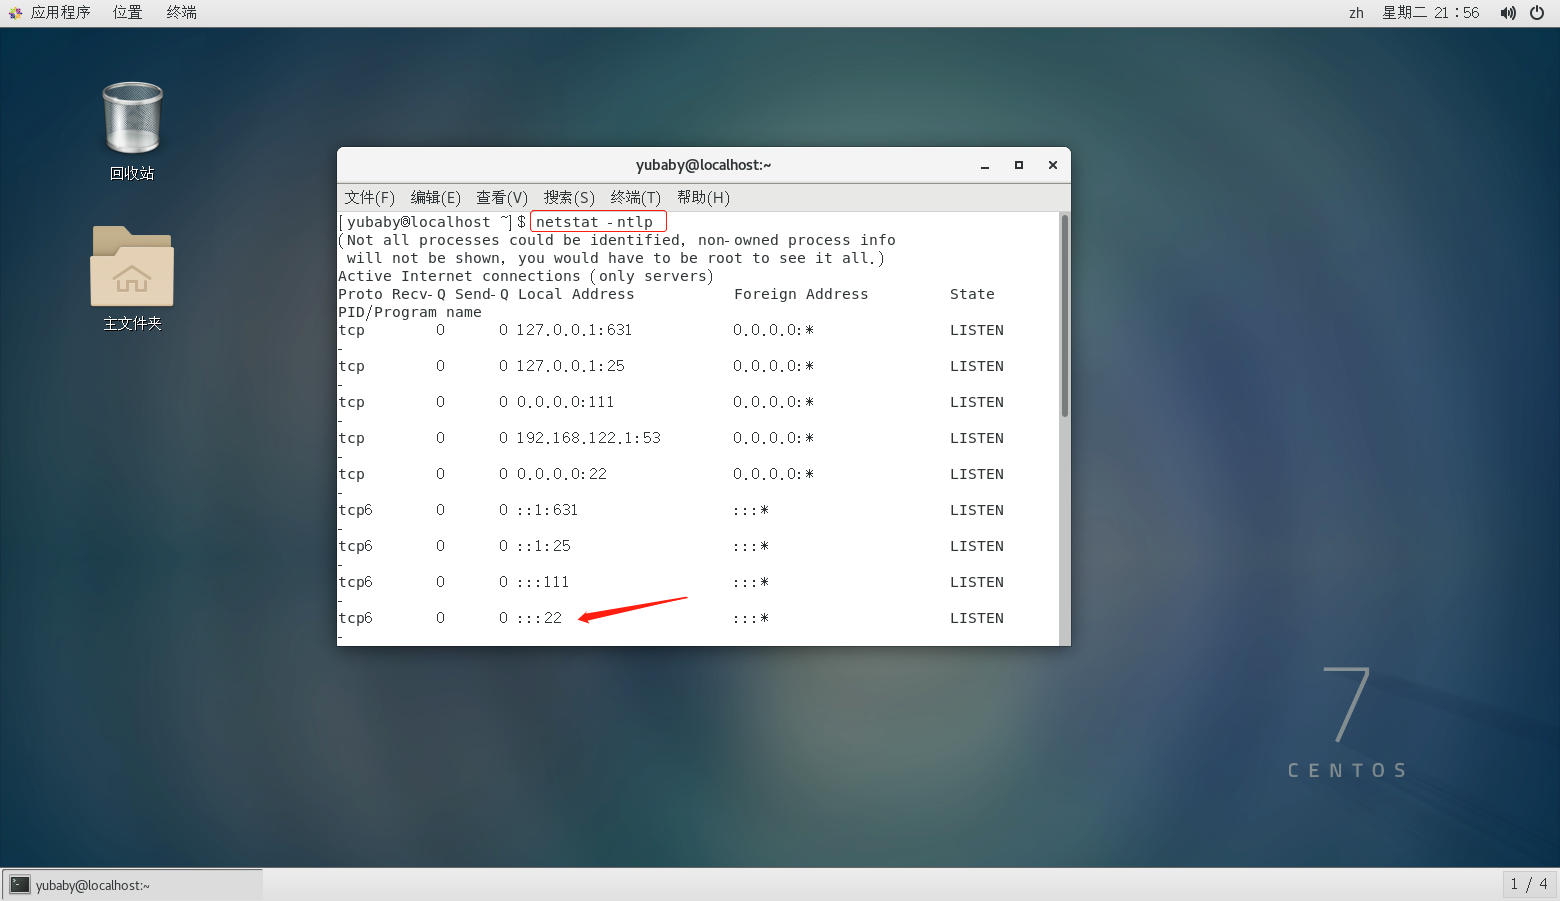Open the 应用程序 (Applications) menu
The image size is (1560, 901).
[60, 13]
